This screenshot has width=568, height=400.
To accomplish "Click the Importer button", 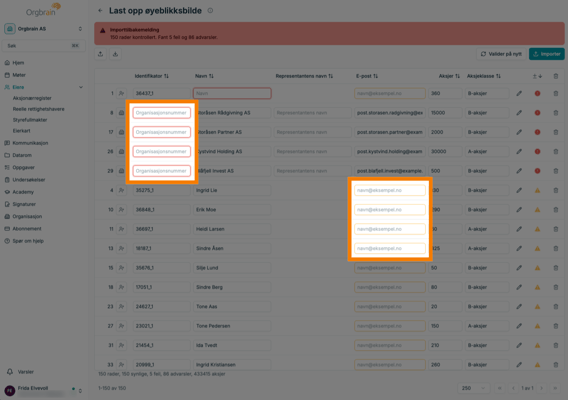I will [547, 54].
